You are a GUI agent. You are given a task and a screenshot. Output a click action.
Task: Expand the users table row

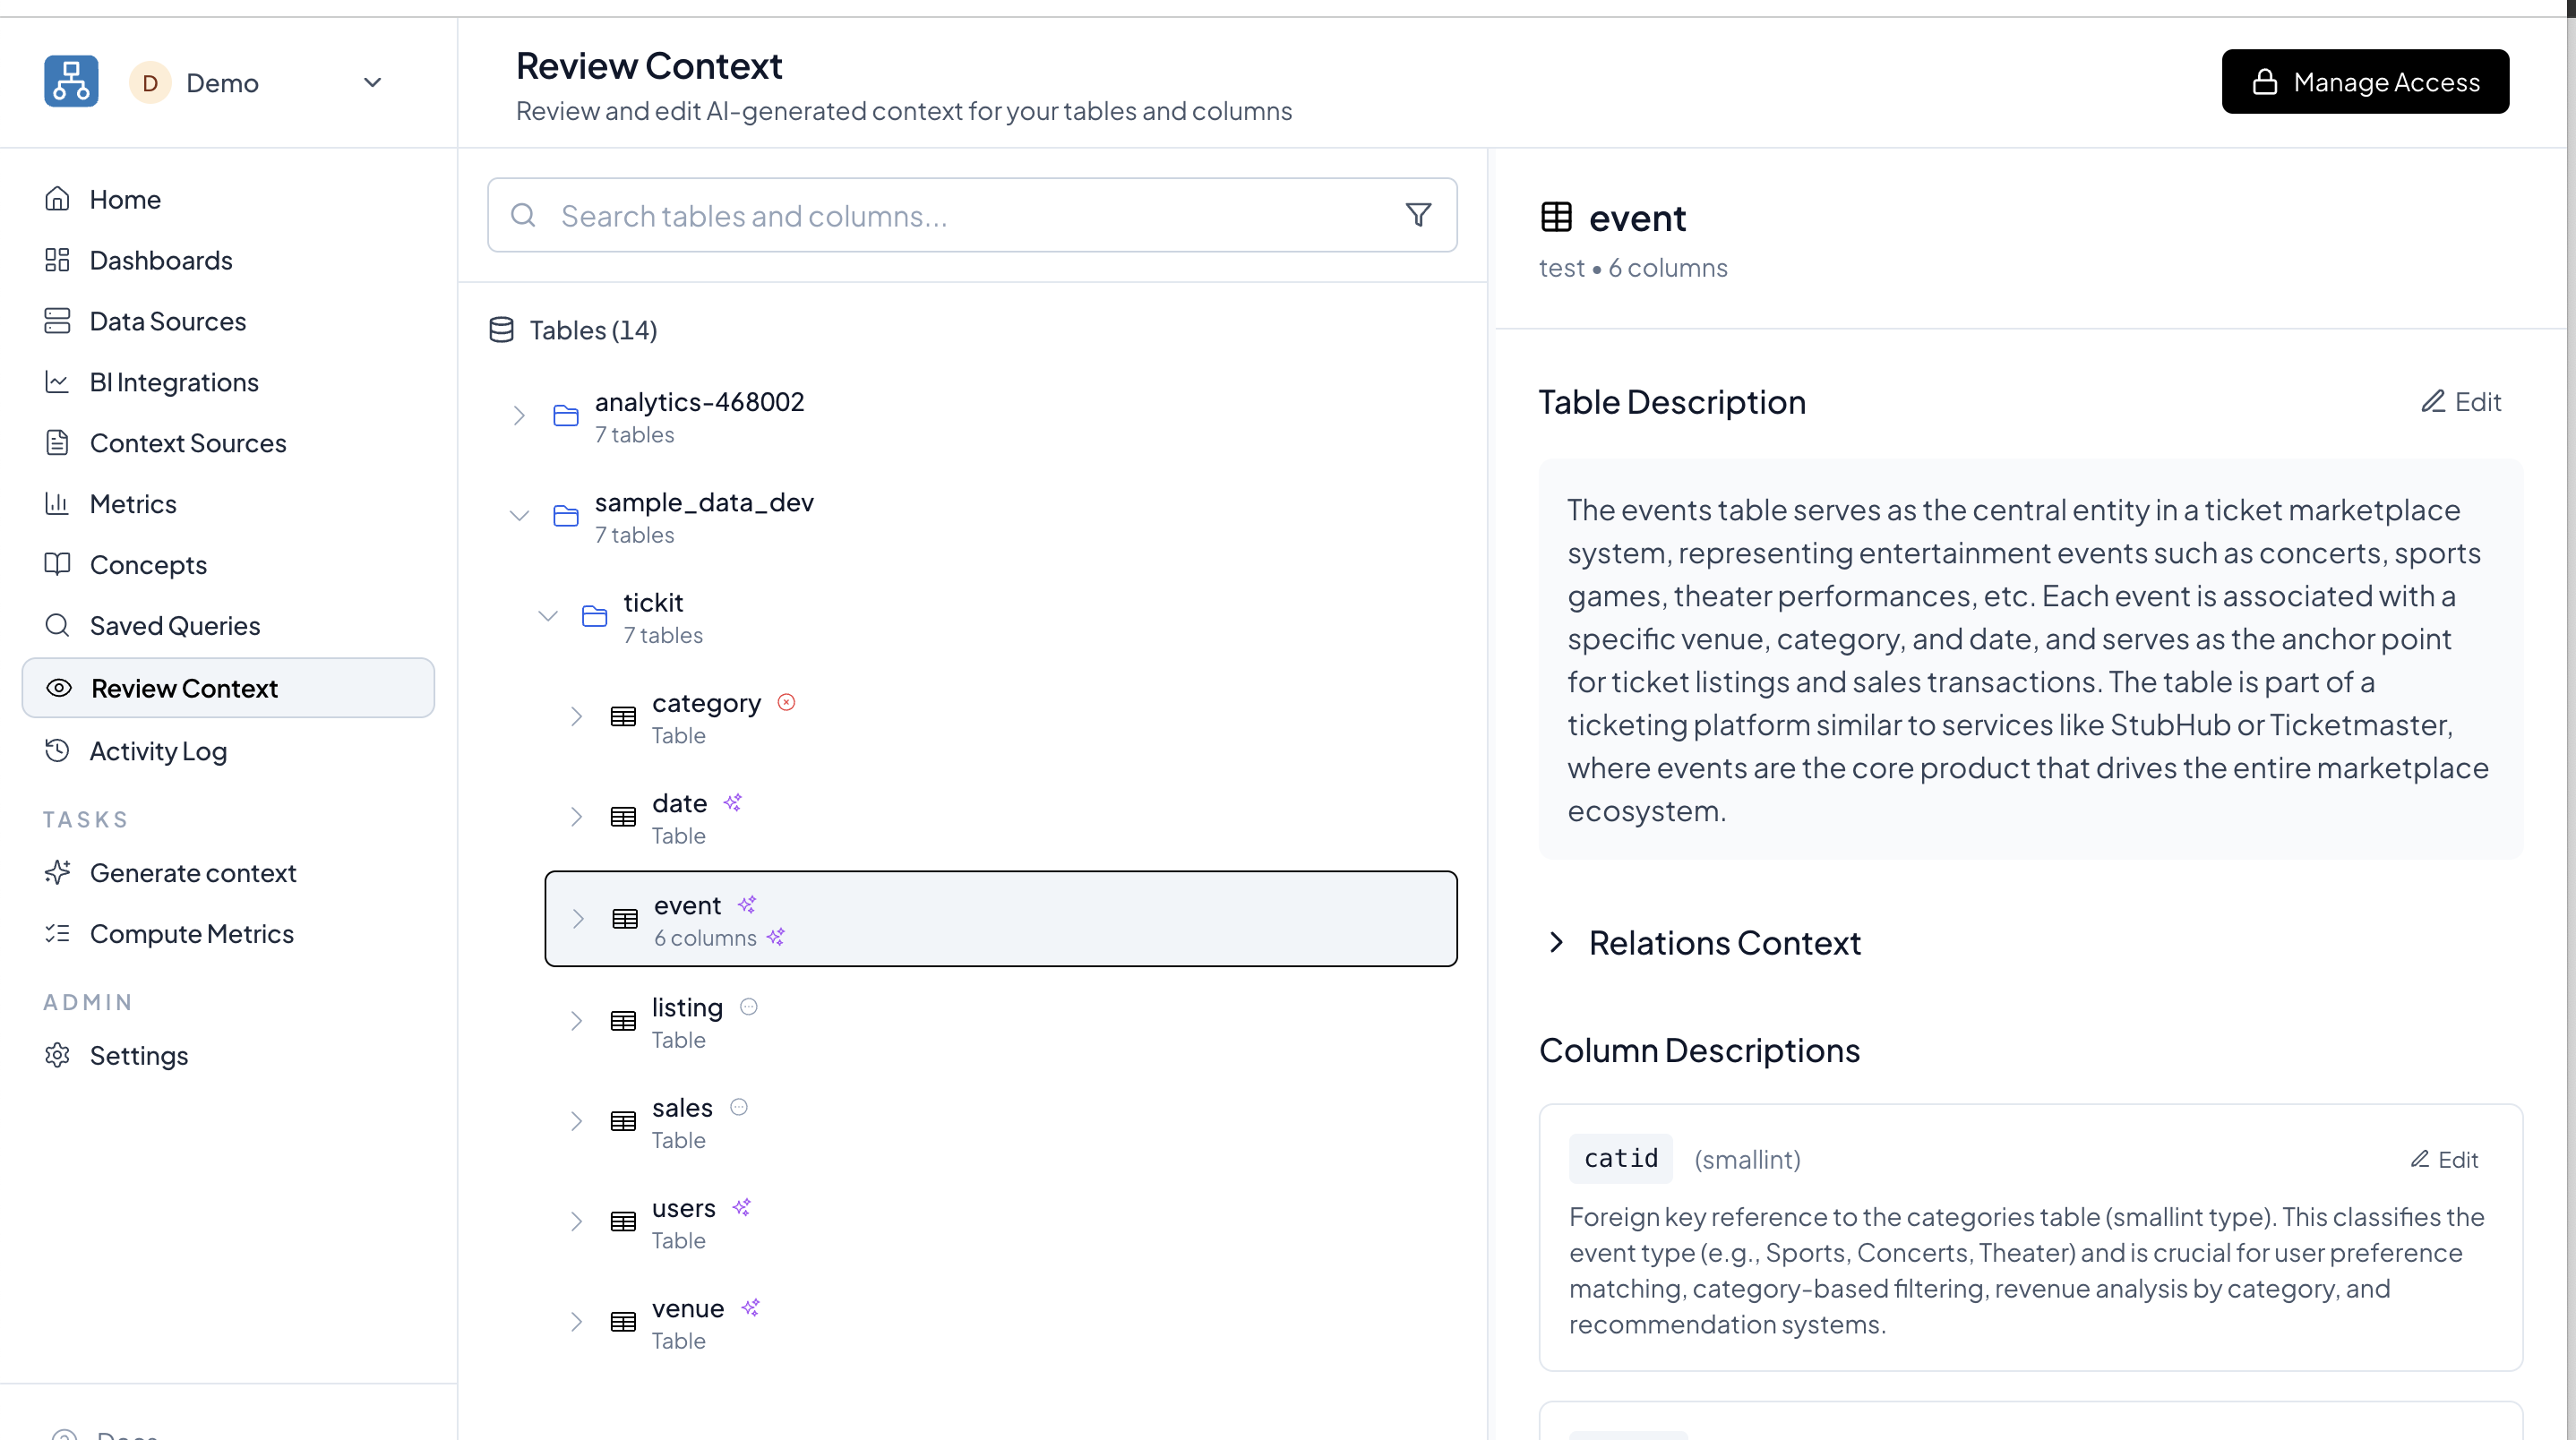click(577, 1221)
